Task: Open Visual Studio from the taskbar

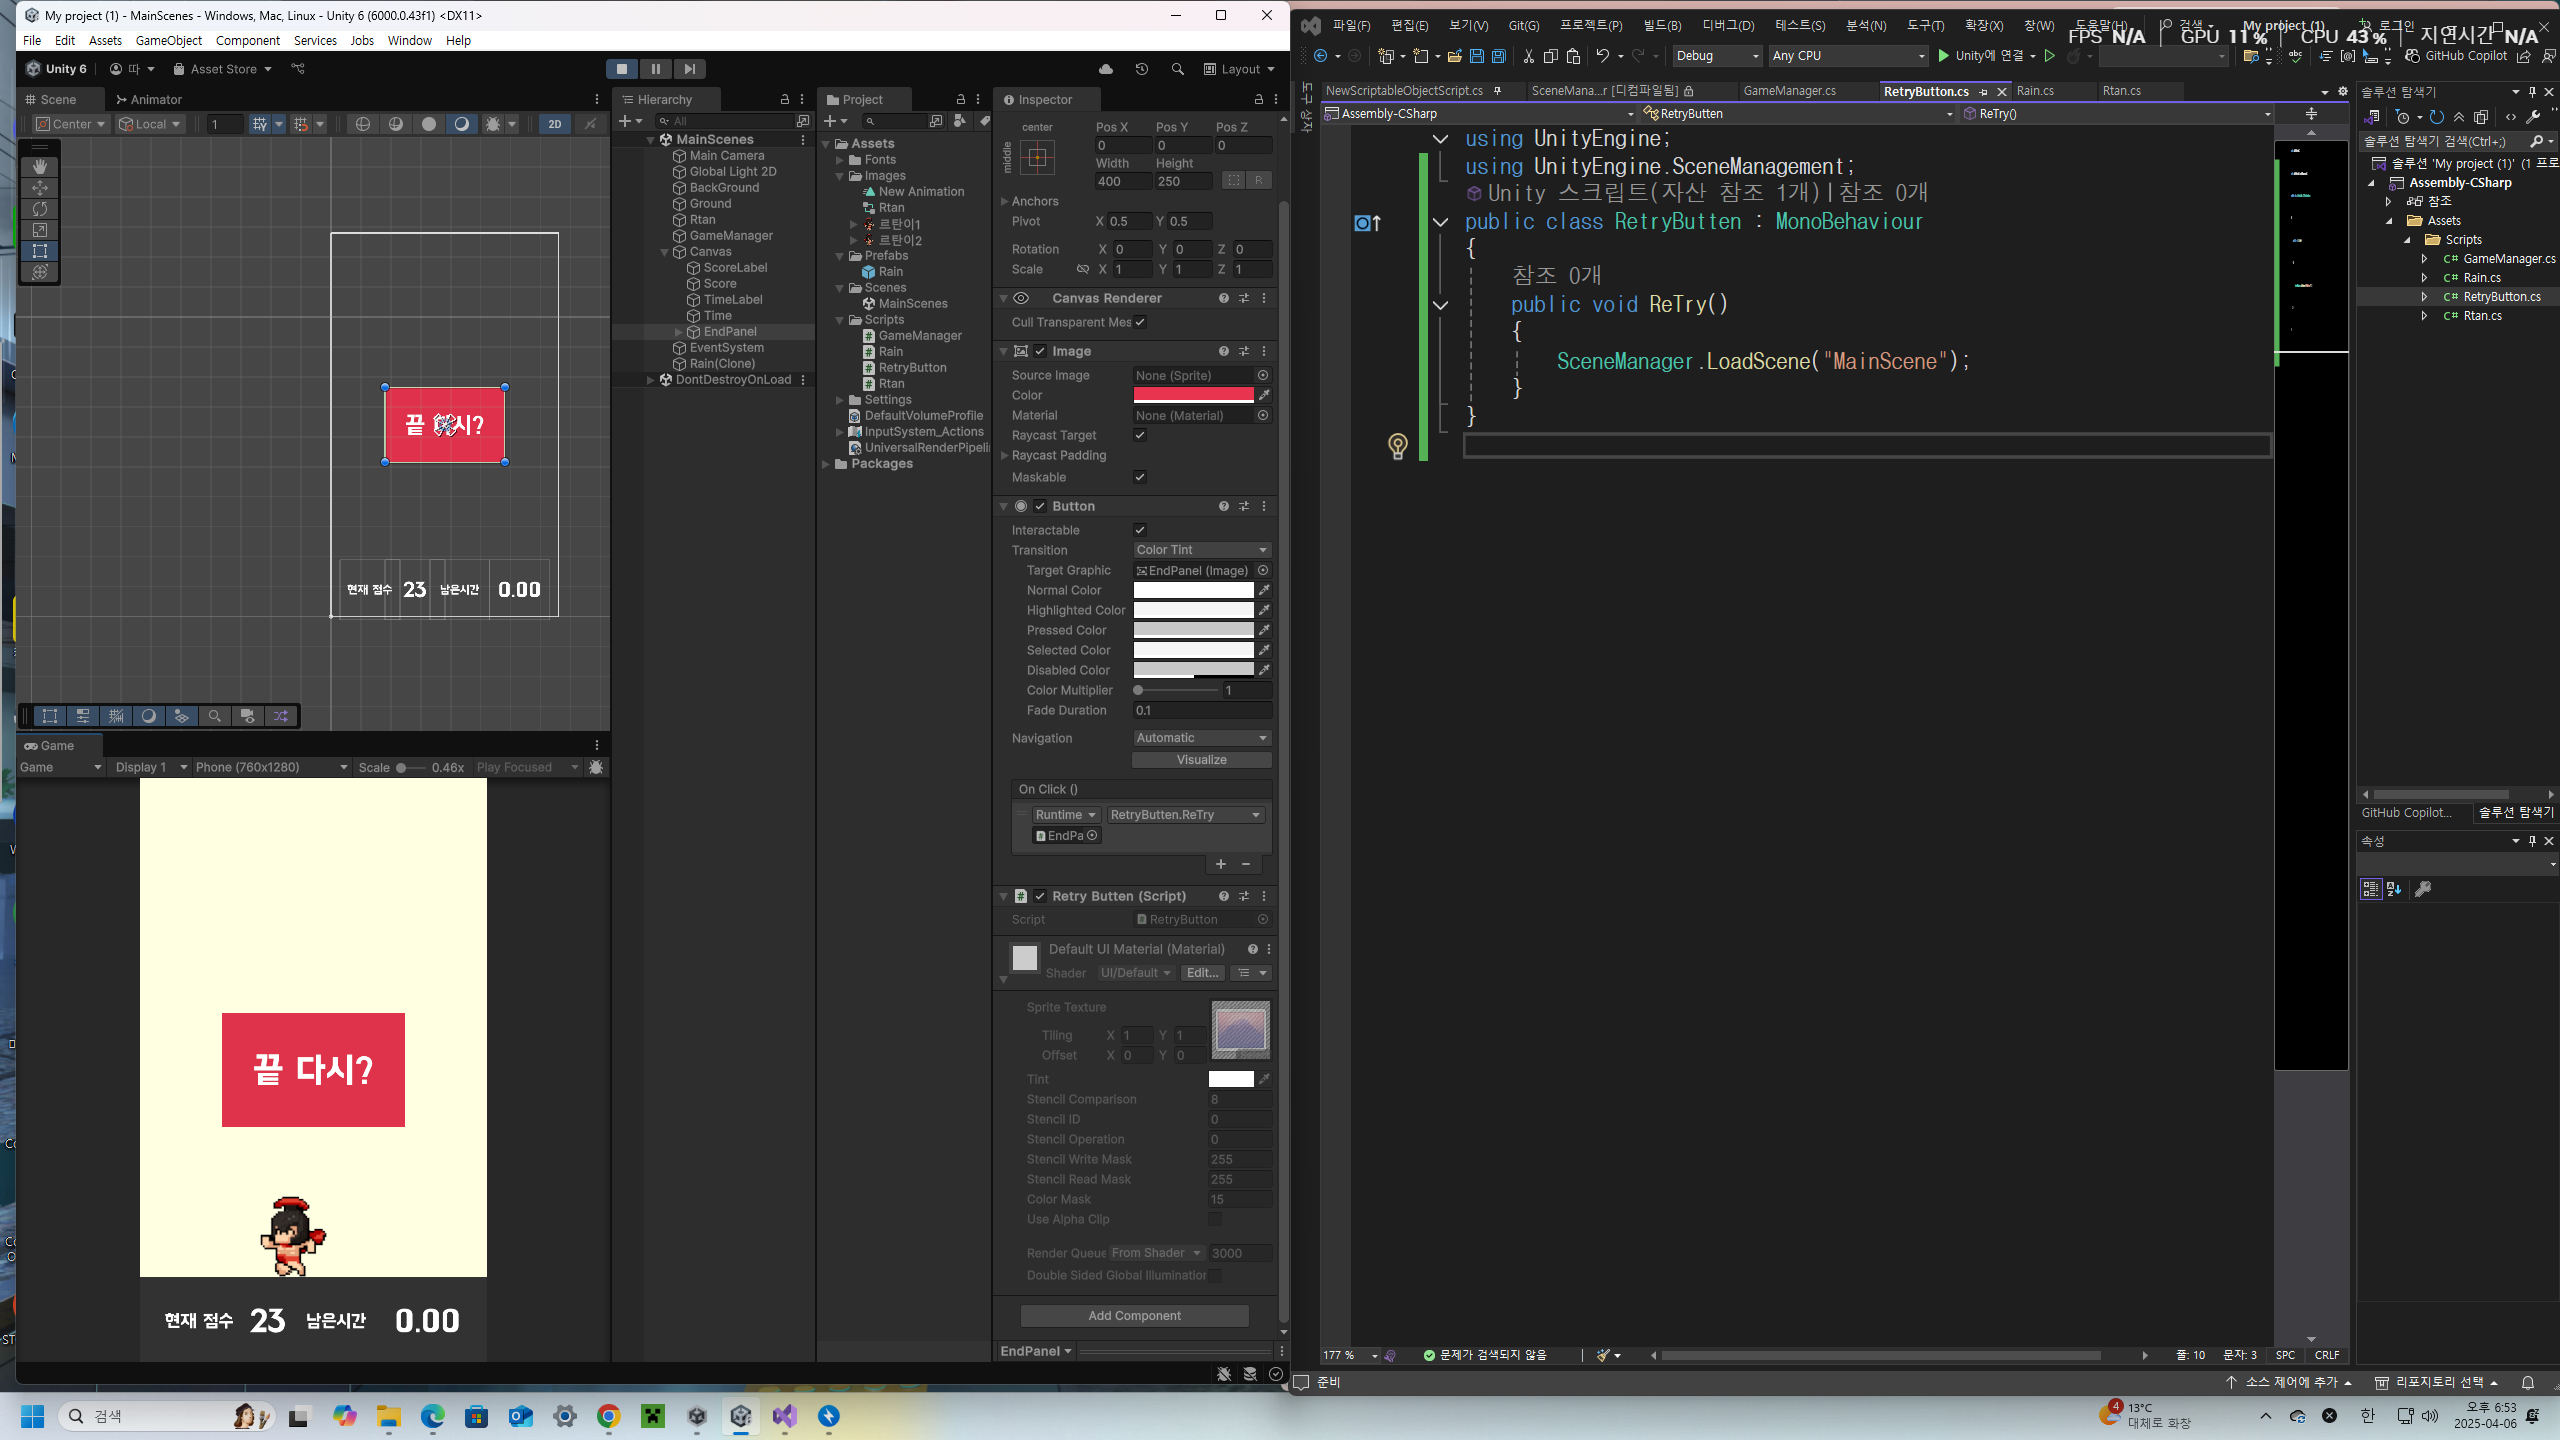Action: pyautogui.click(x=785, y=1416)
